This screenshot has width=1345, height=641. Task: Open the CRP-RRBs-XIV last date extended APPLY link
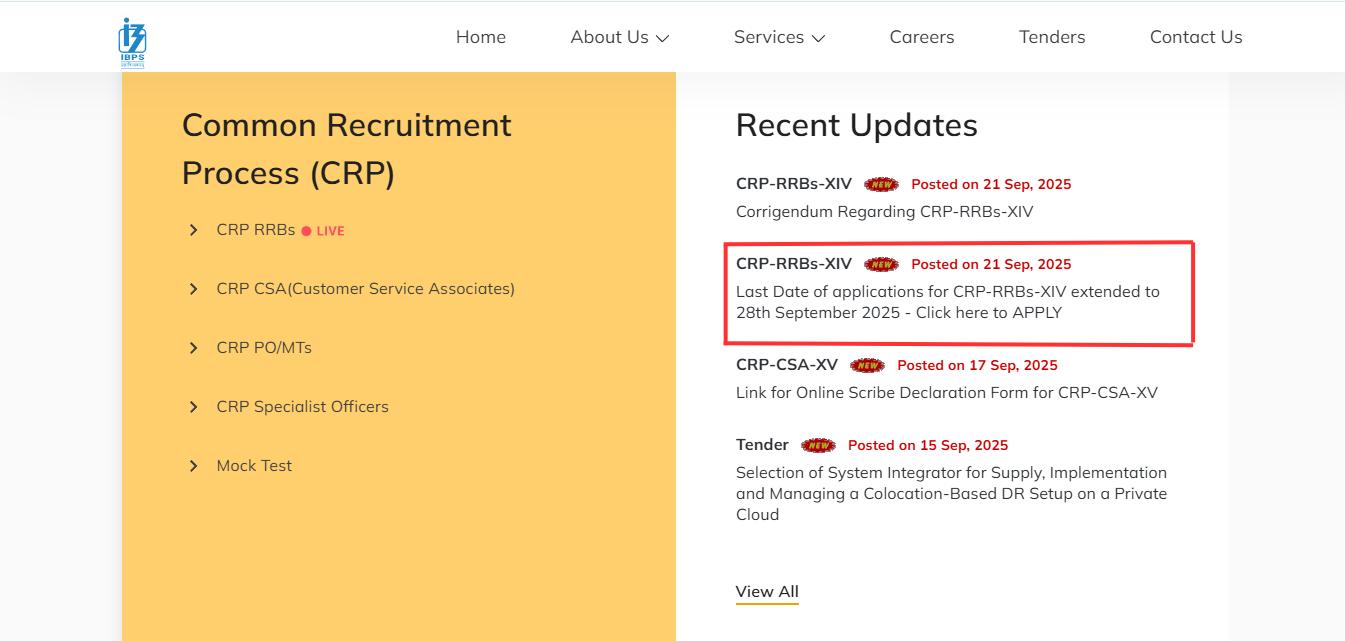(947, 302)
